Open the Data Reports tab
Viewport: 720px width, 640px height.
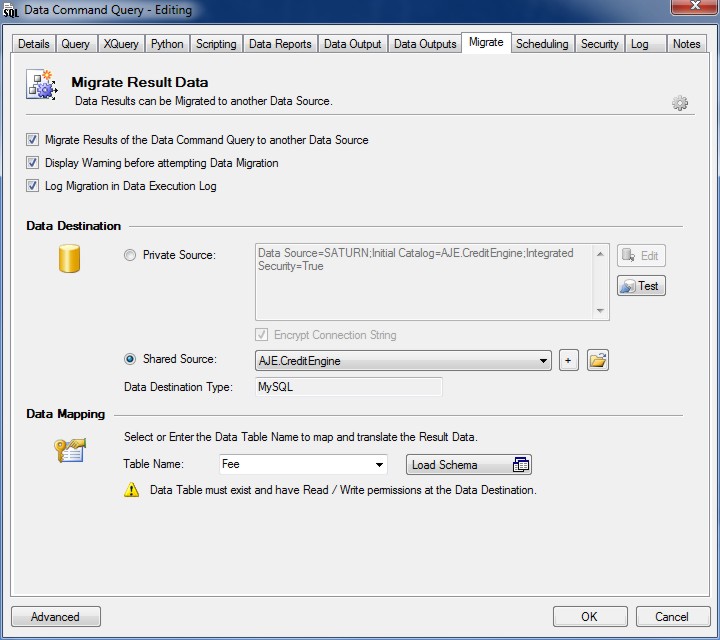tap(280, 44)
